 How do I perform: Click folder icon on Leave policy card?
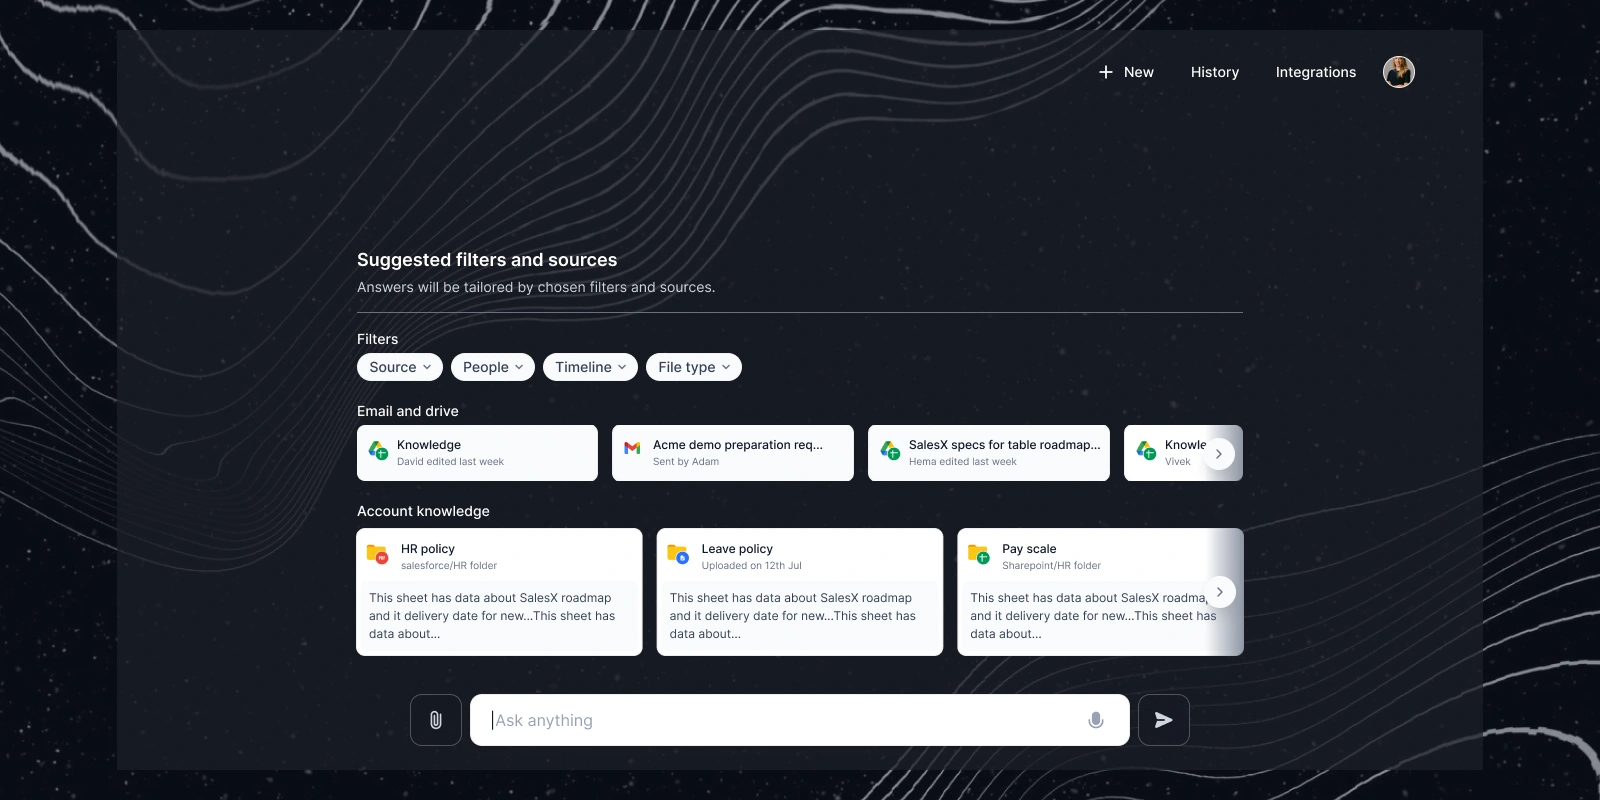click(x=678, y=554)
